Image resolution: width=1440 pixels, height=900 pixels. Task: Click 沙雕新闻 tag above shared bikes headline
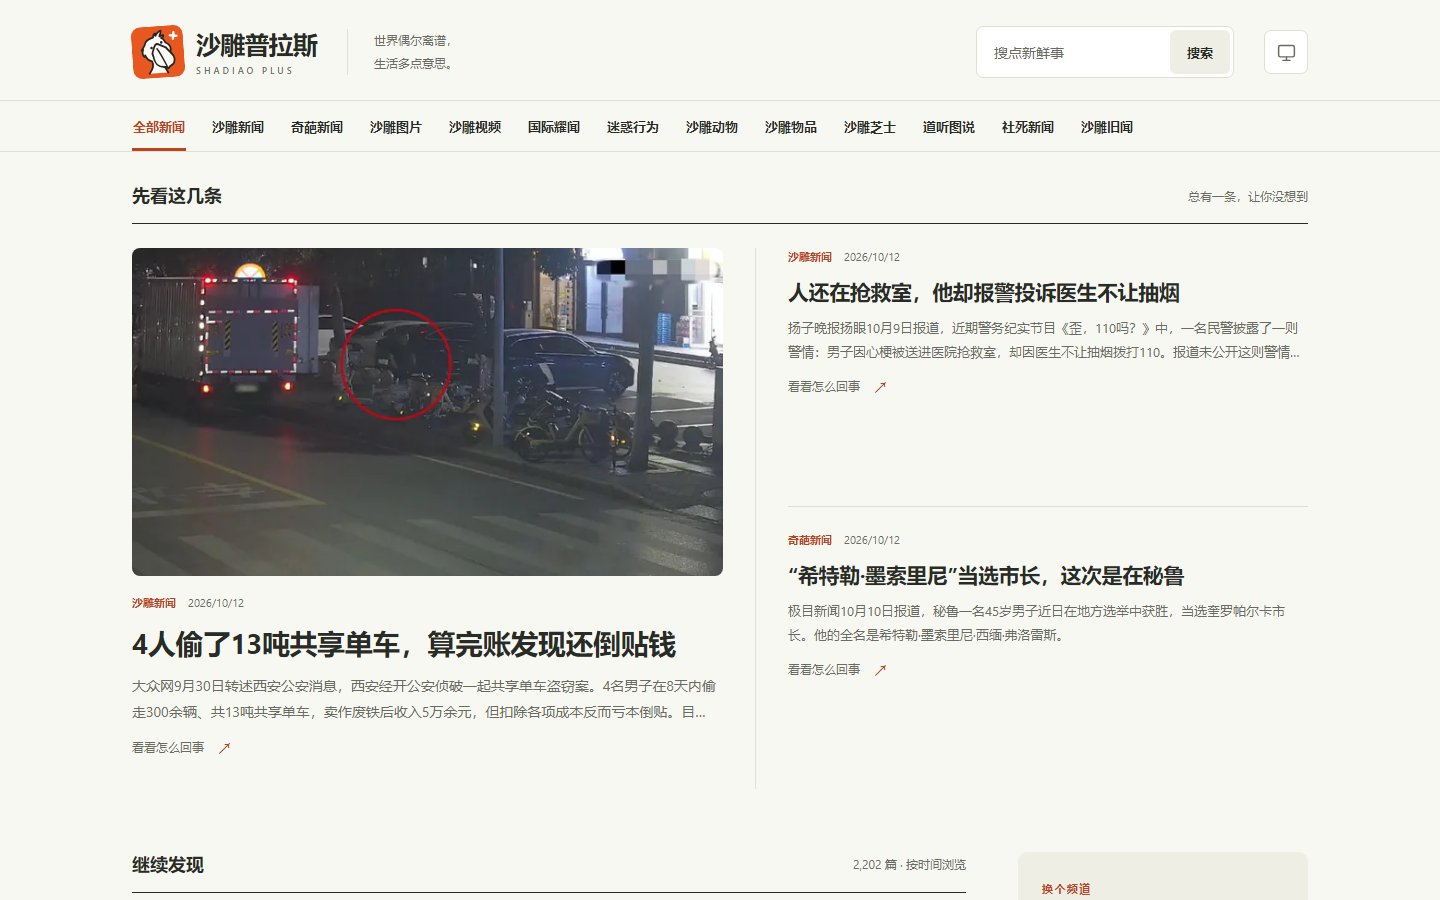(154, 603)
